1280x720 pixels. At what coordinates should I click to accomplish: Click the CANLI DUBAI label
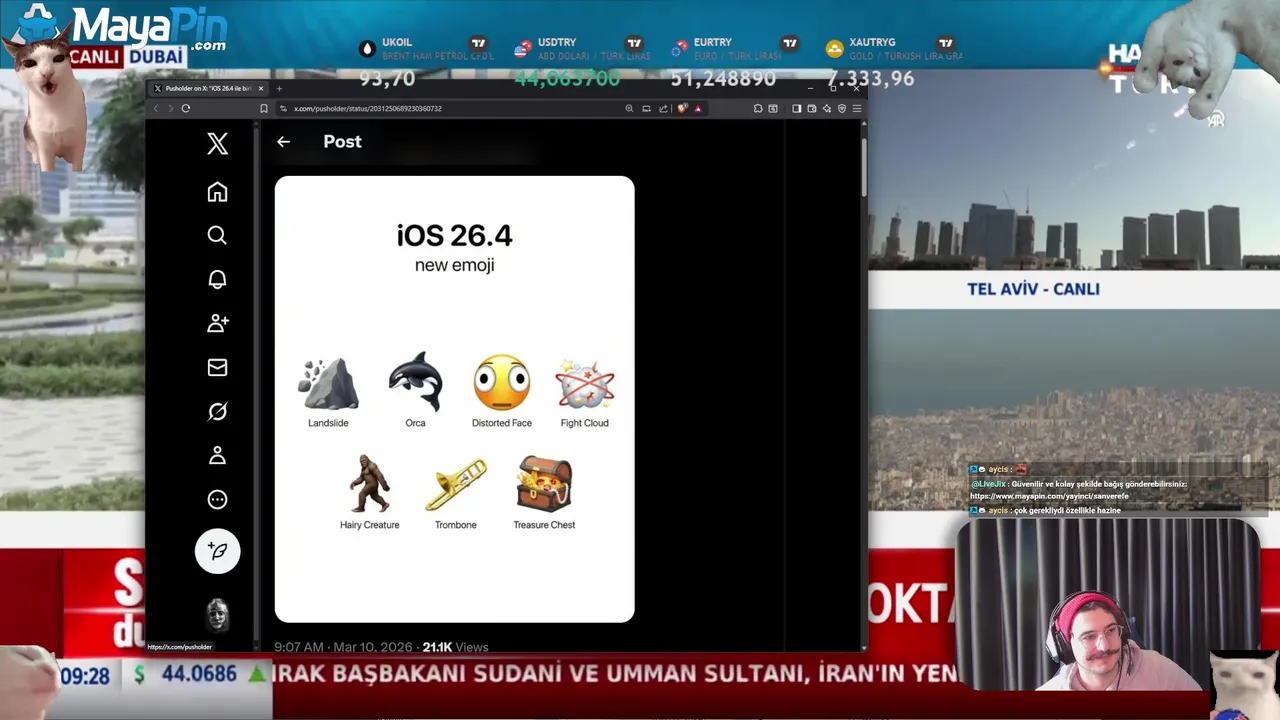pyautogui.click(x=127, y=57)
